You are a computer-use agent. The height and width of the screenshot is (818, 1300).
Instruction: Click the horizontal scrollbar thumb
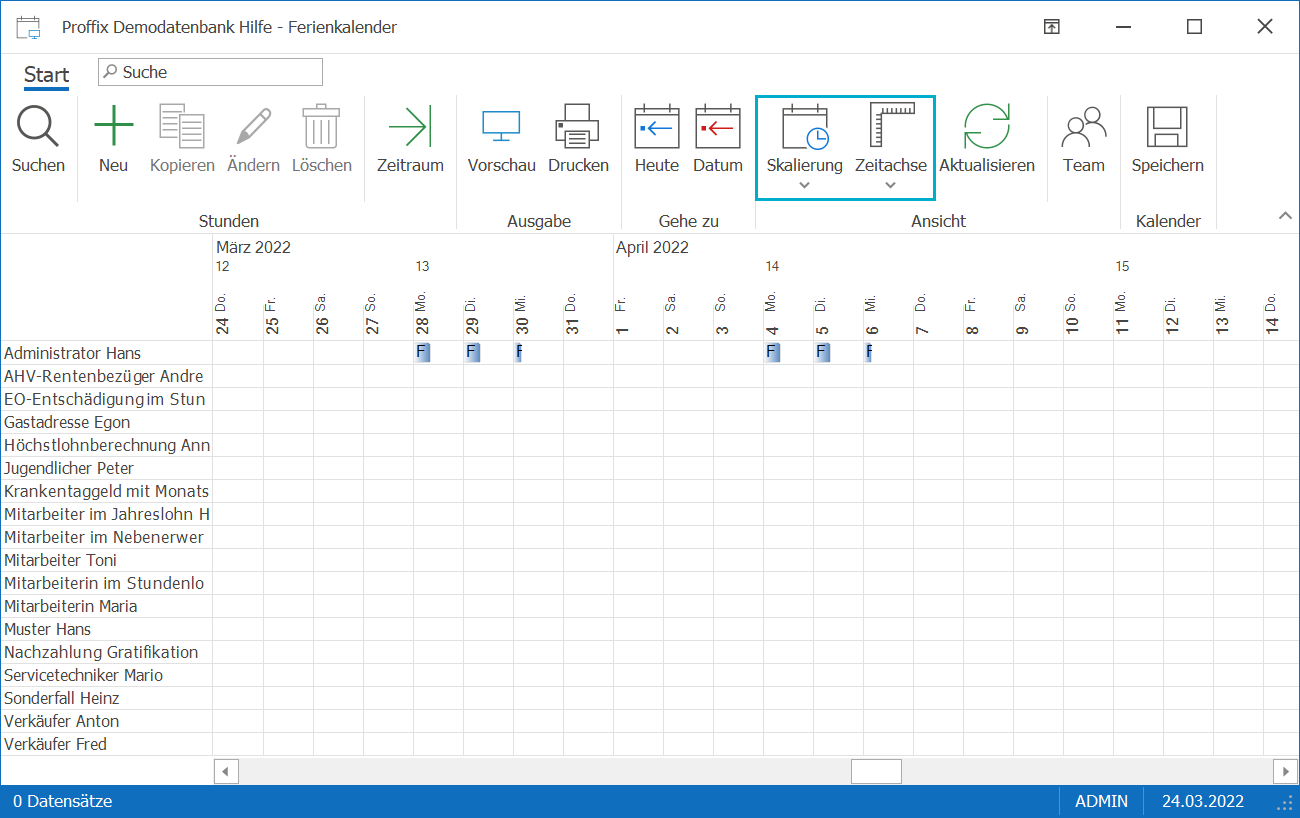876,771
